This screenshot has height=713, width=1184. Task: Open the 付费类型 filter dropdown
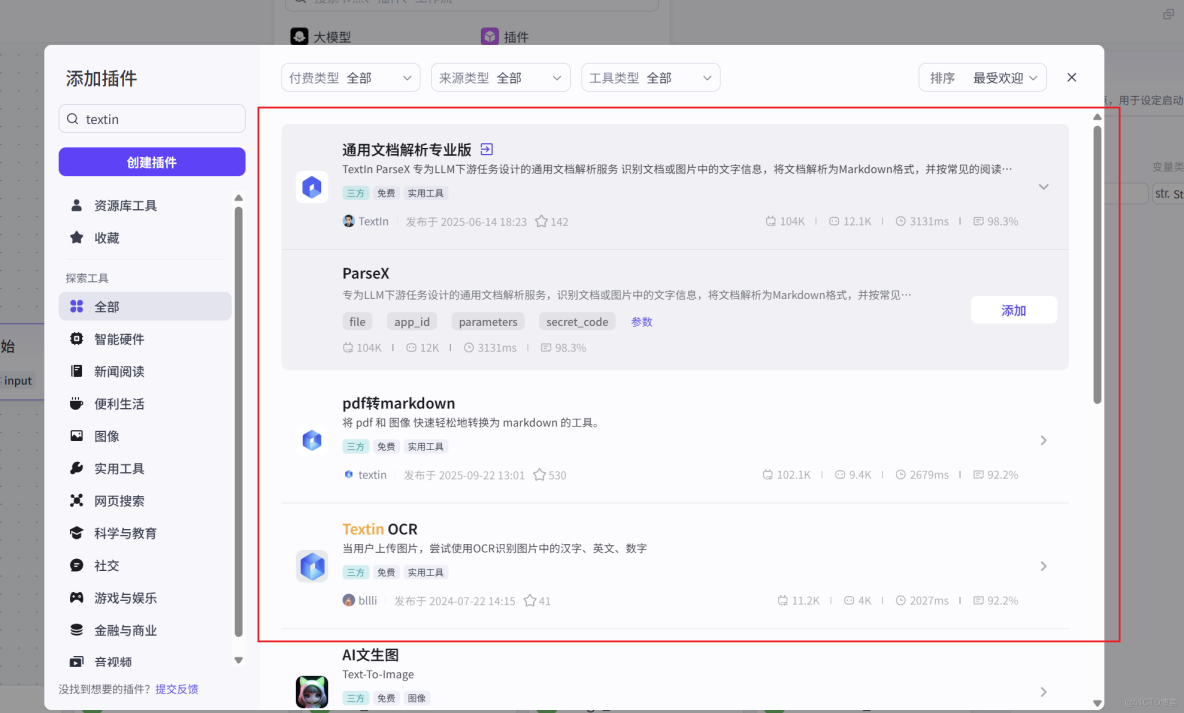click(350, 77)
